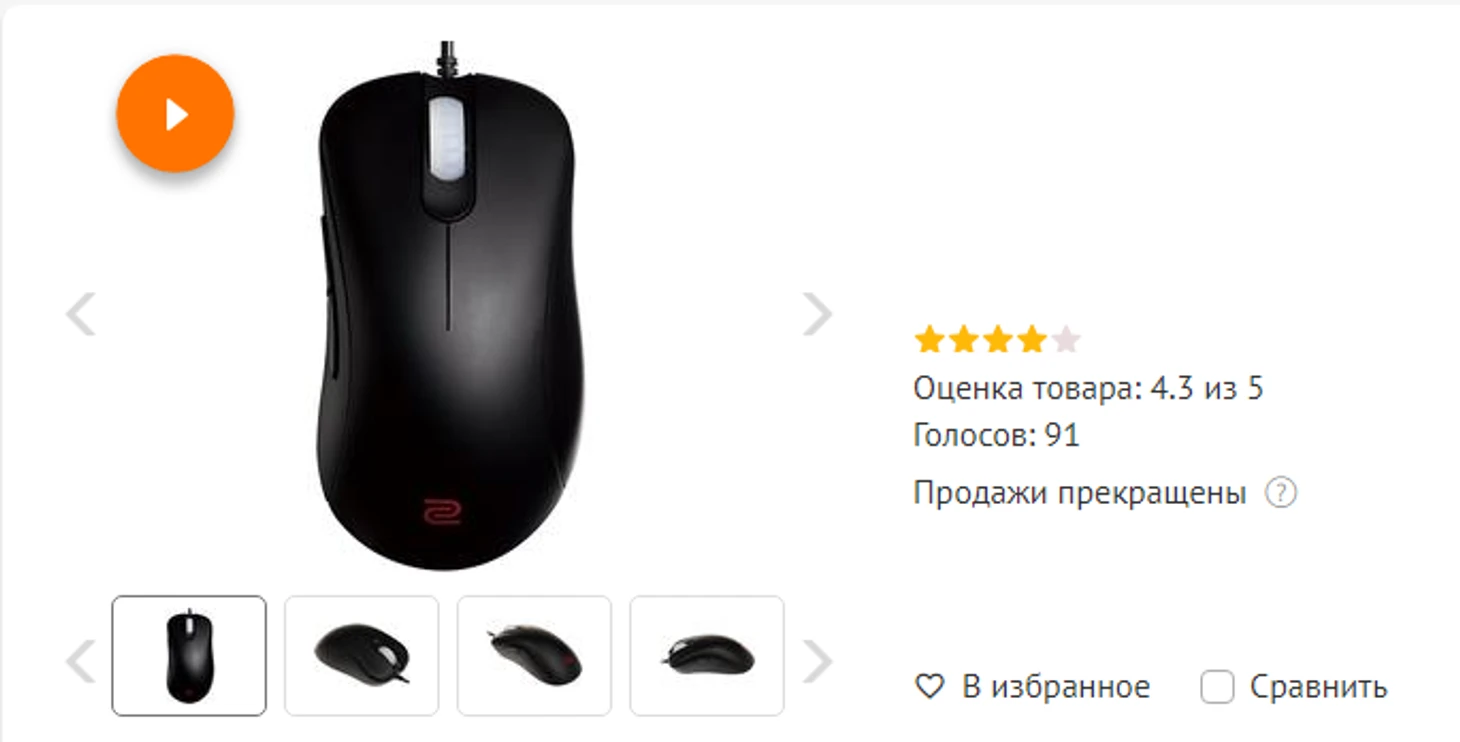Tick the Сравнить checkbox
Image resolution: width=1460 pixels, height=742 pixels.
pyautogui.click(x=1217, y=687)
